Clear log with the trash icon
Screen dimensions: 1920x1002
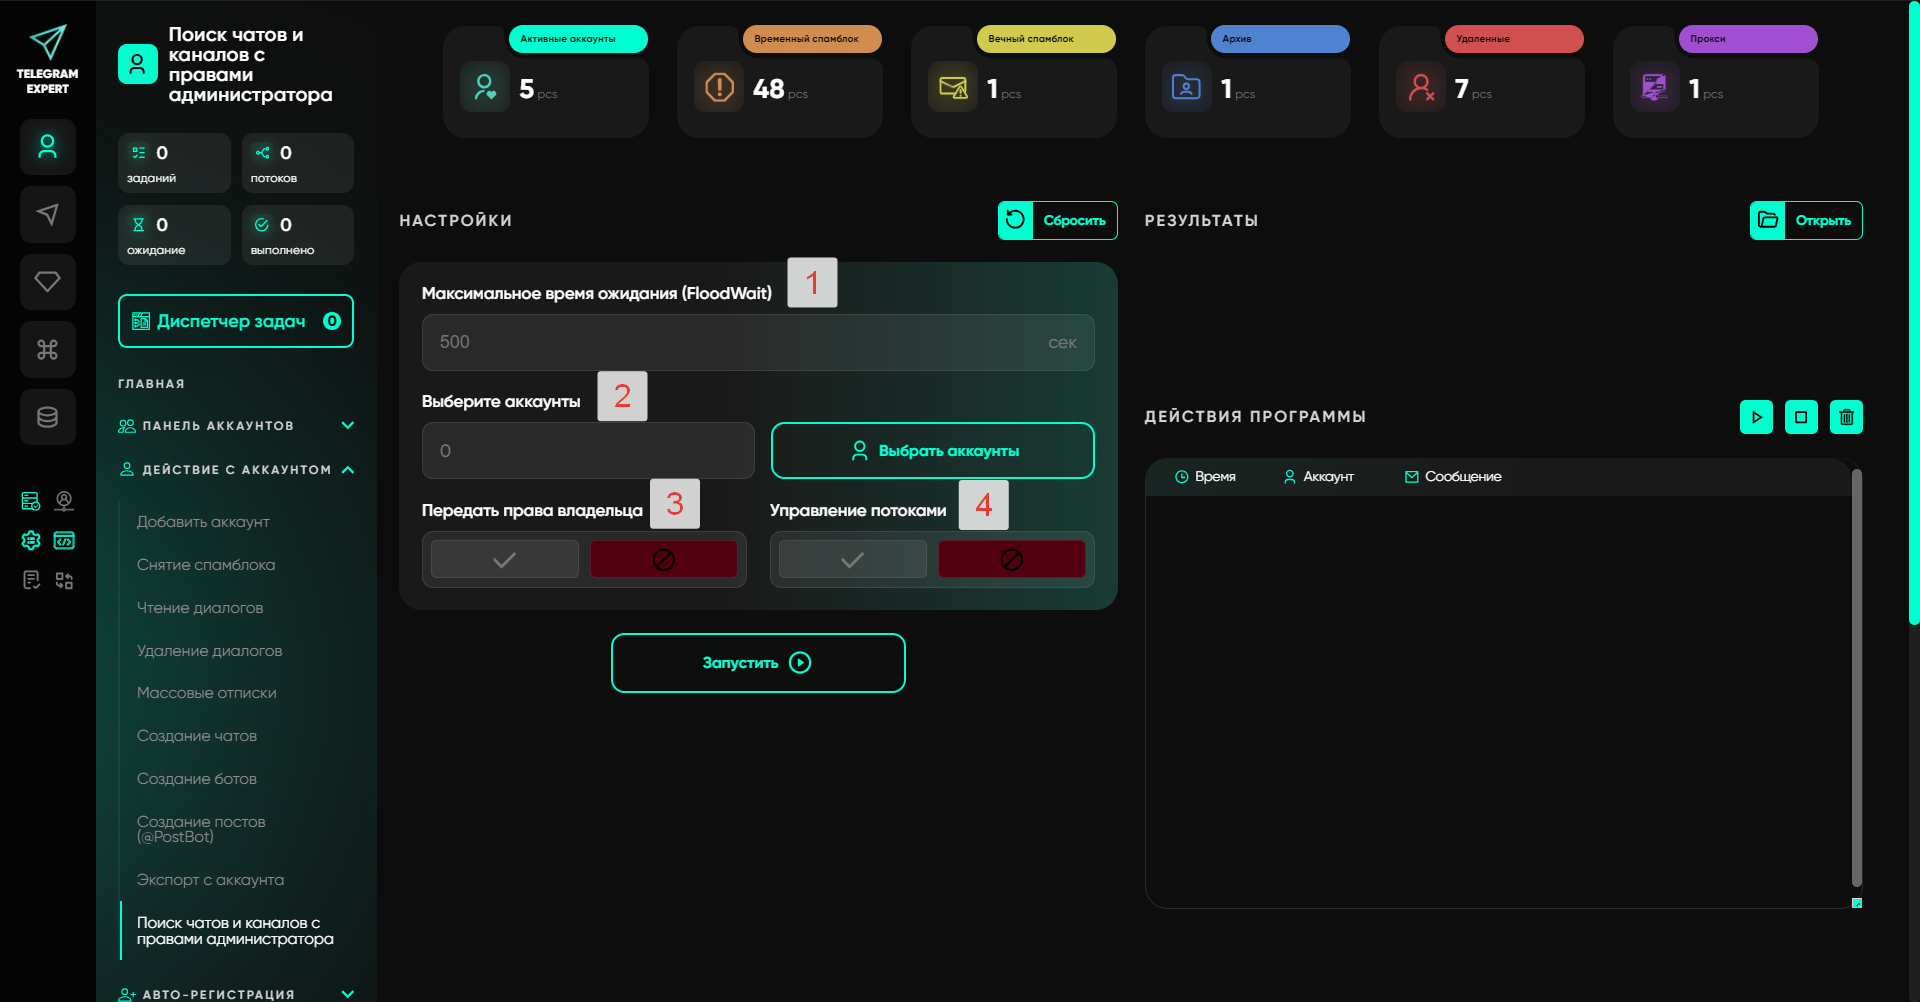(x=1846, y=417)
